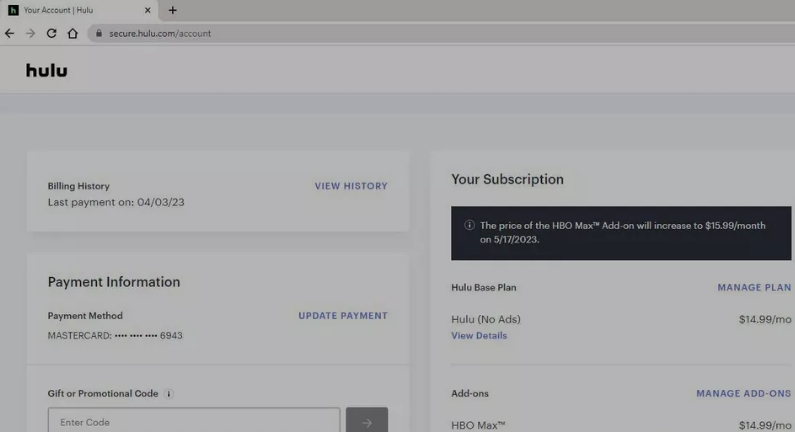
Task: Click the Payment Method label
Action: (85, 315)
